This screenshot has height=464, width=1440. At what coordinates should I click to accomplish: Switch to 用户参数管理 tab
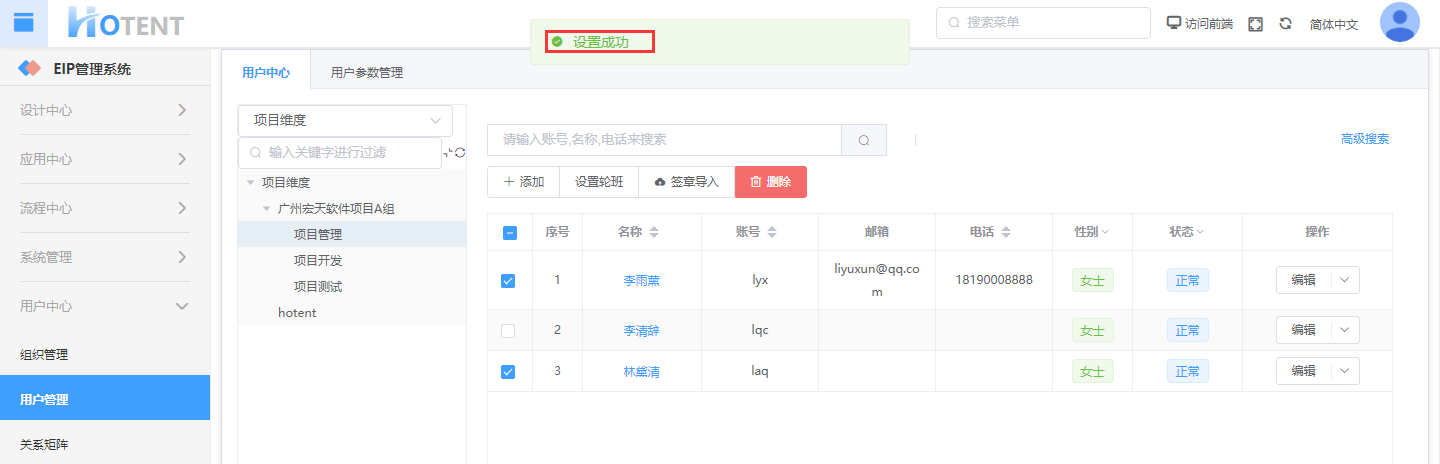coord(366,72)
